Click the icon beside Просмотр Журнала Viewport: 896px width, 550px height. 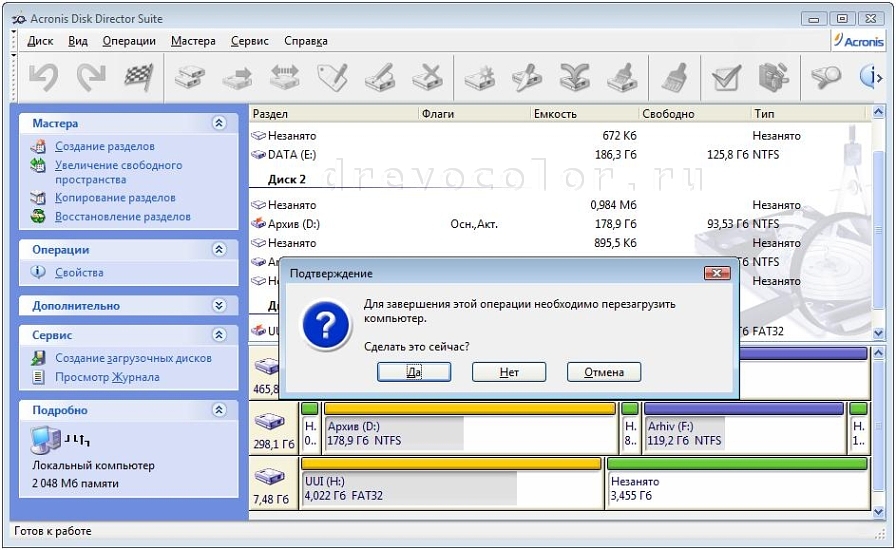coord(38,377)
